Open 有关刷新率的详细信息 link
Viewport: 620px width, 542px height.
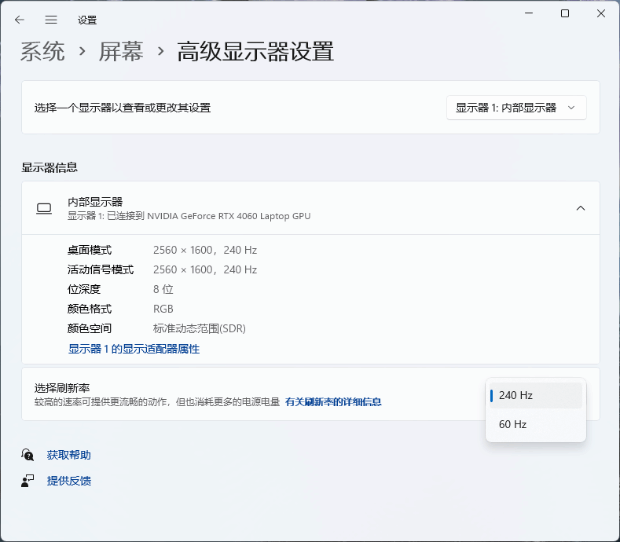pyautogui.click(x=333, y=402)
